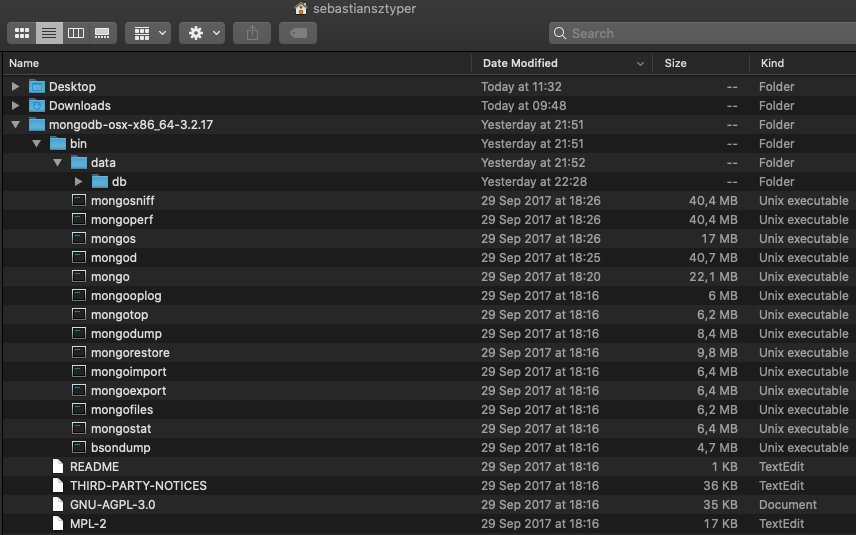Collapse the data folder
Viewport: 856px width, 535px height.
[57, 163]
